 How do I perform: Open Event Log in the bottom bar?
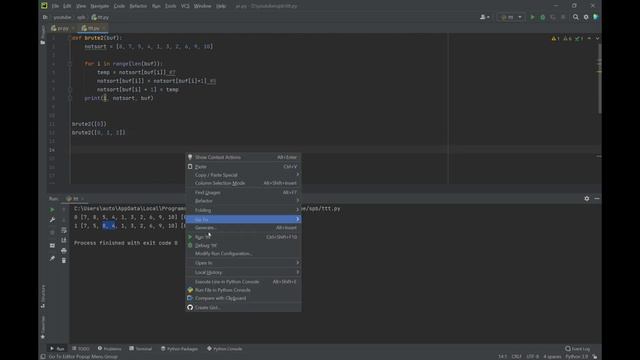[x=578, y=349]
